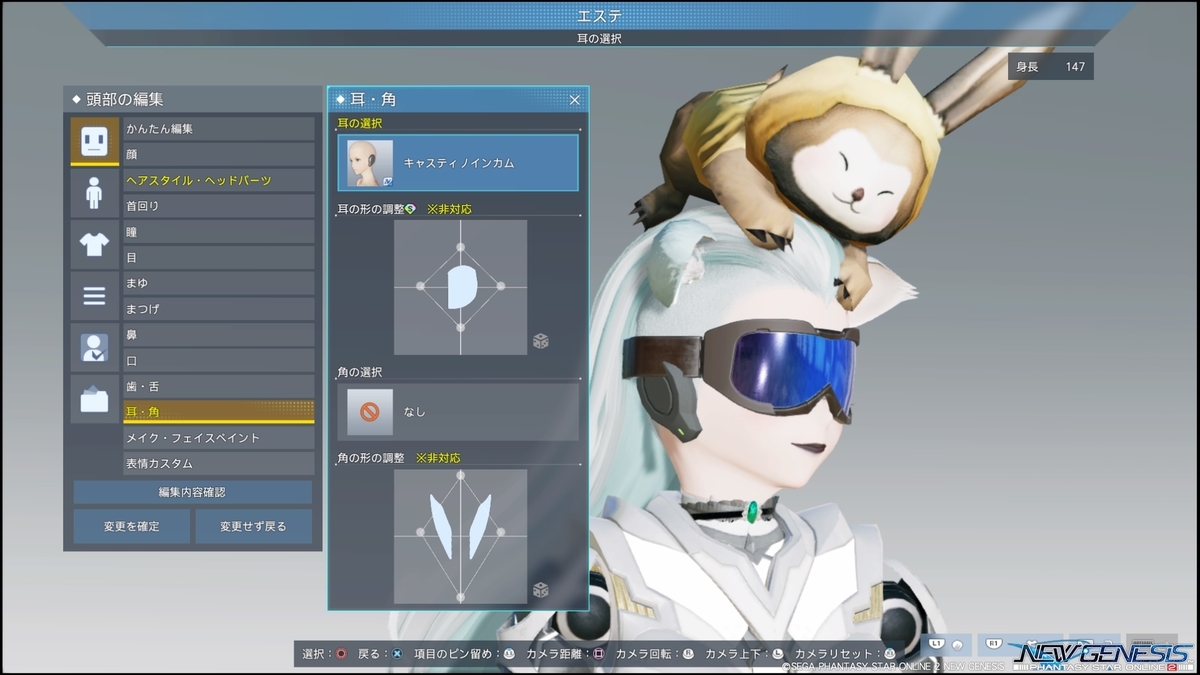This screenshot has width=1200, height=675.
Task: Open the 瞳 menu item
Action: pyautogui.click(x=219, y=232)
